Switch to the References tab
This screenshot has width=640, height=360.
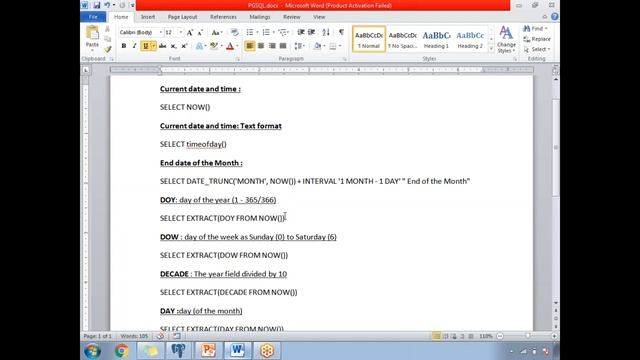(223, 17)
